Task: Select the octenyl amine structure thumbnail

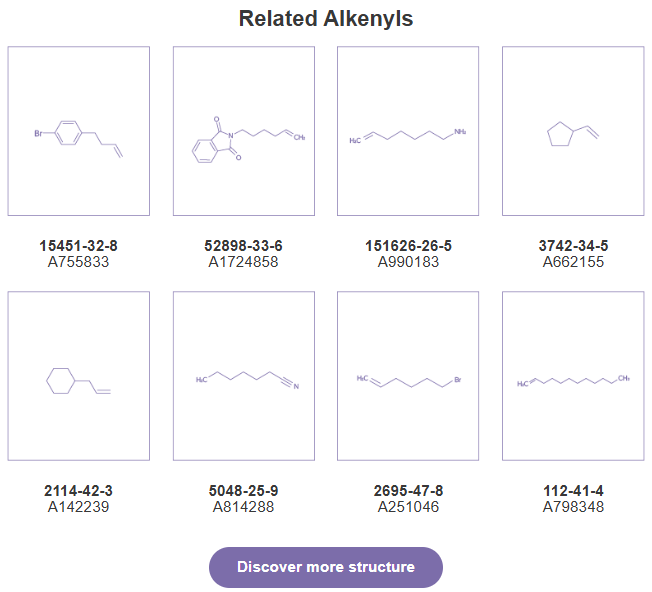Action: coord(408,131)
